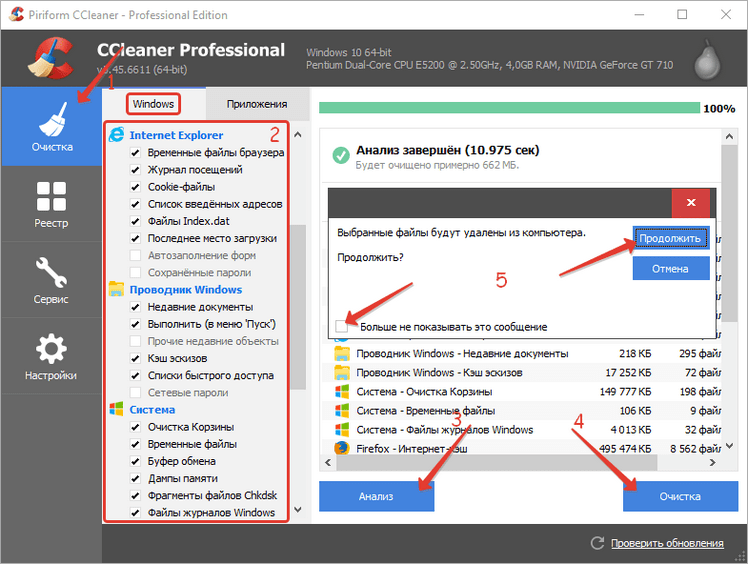The height and width of the screenshot is (564, 748).
Task: Click Windows icon beside Очистка Корзины result
Action: point(342,392)
